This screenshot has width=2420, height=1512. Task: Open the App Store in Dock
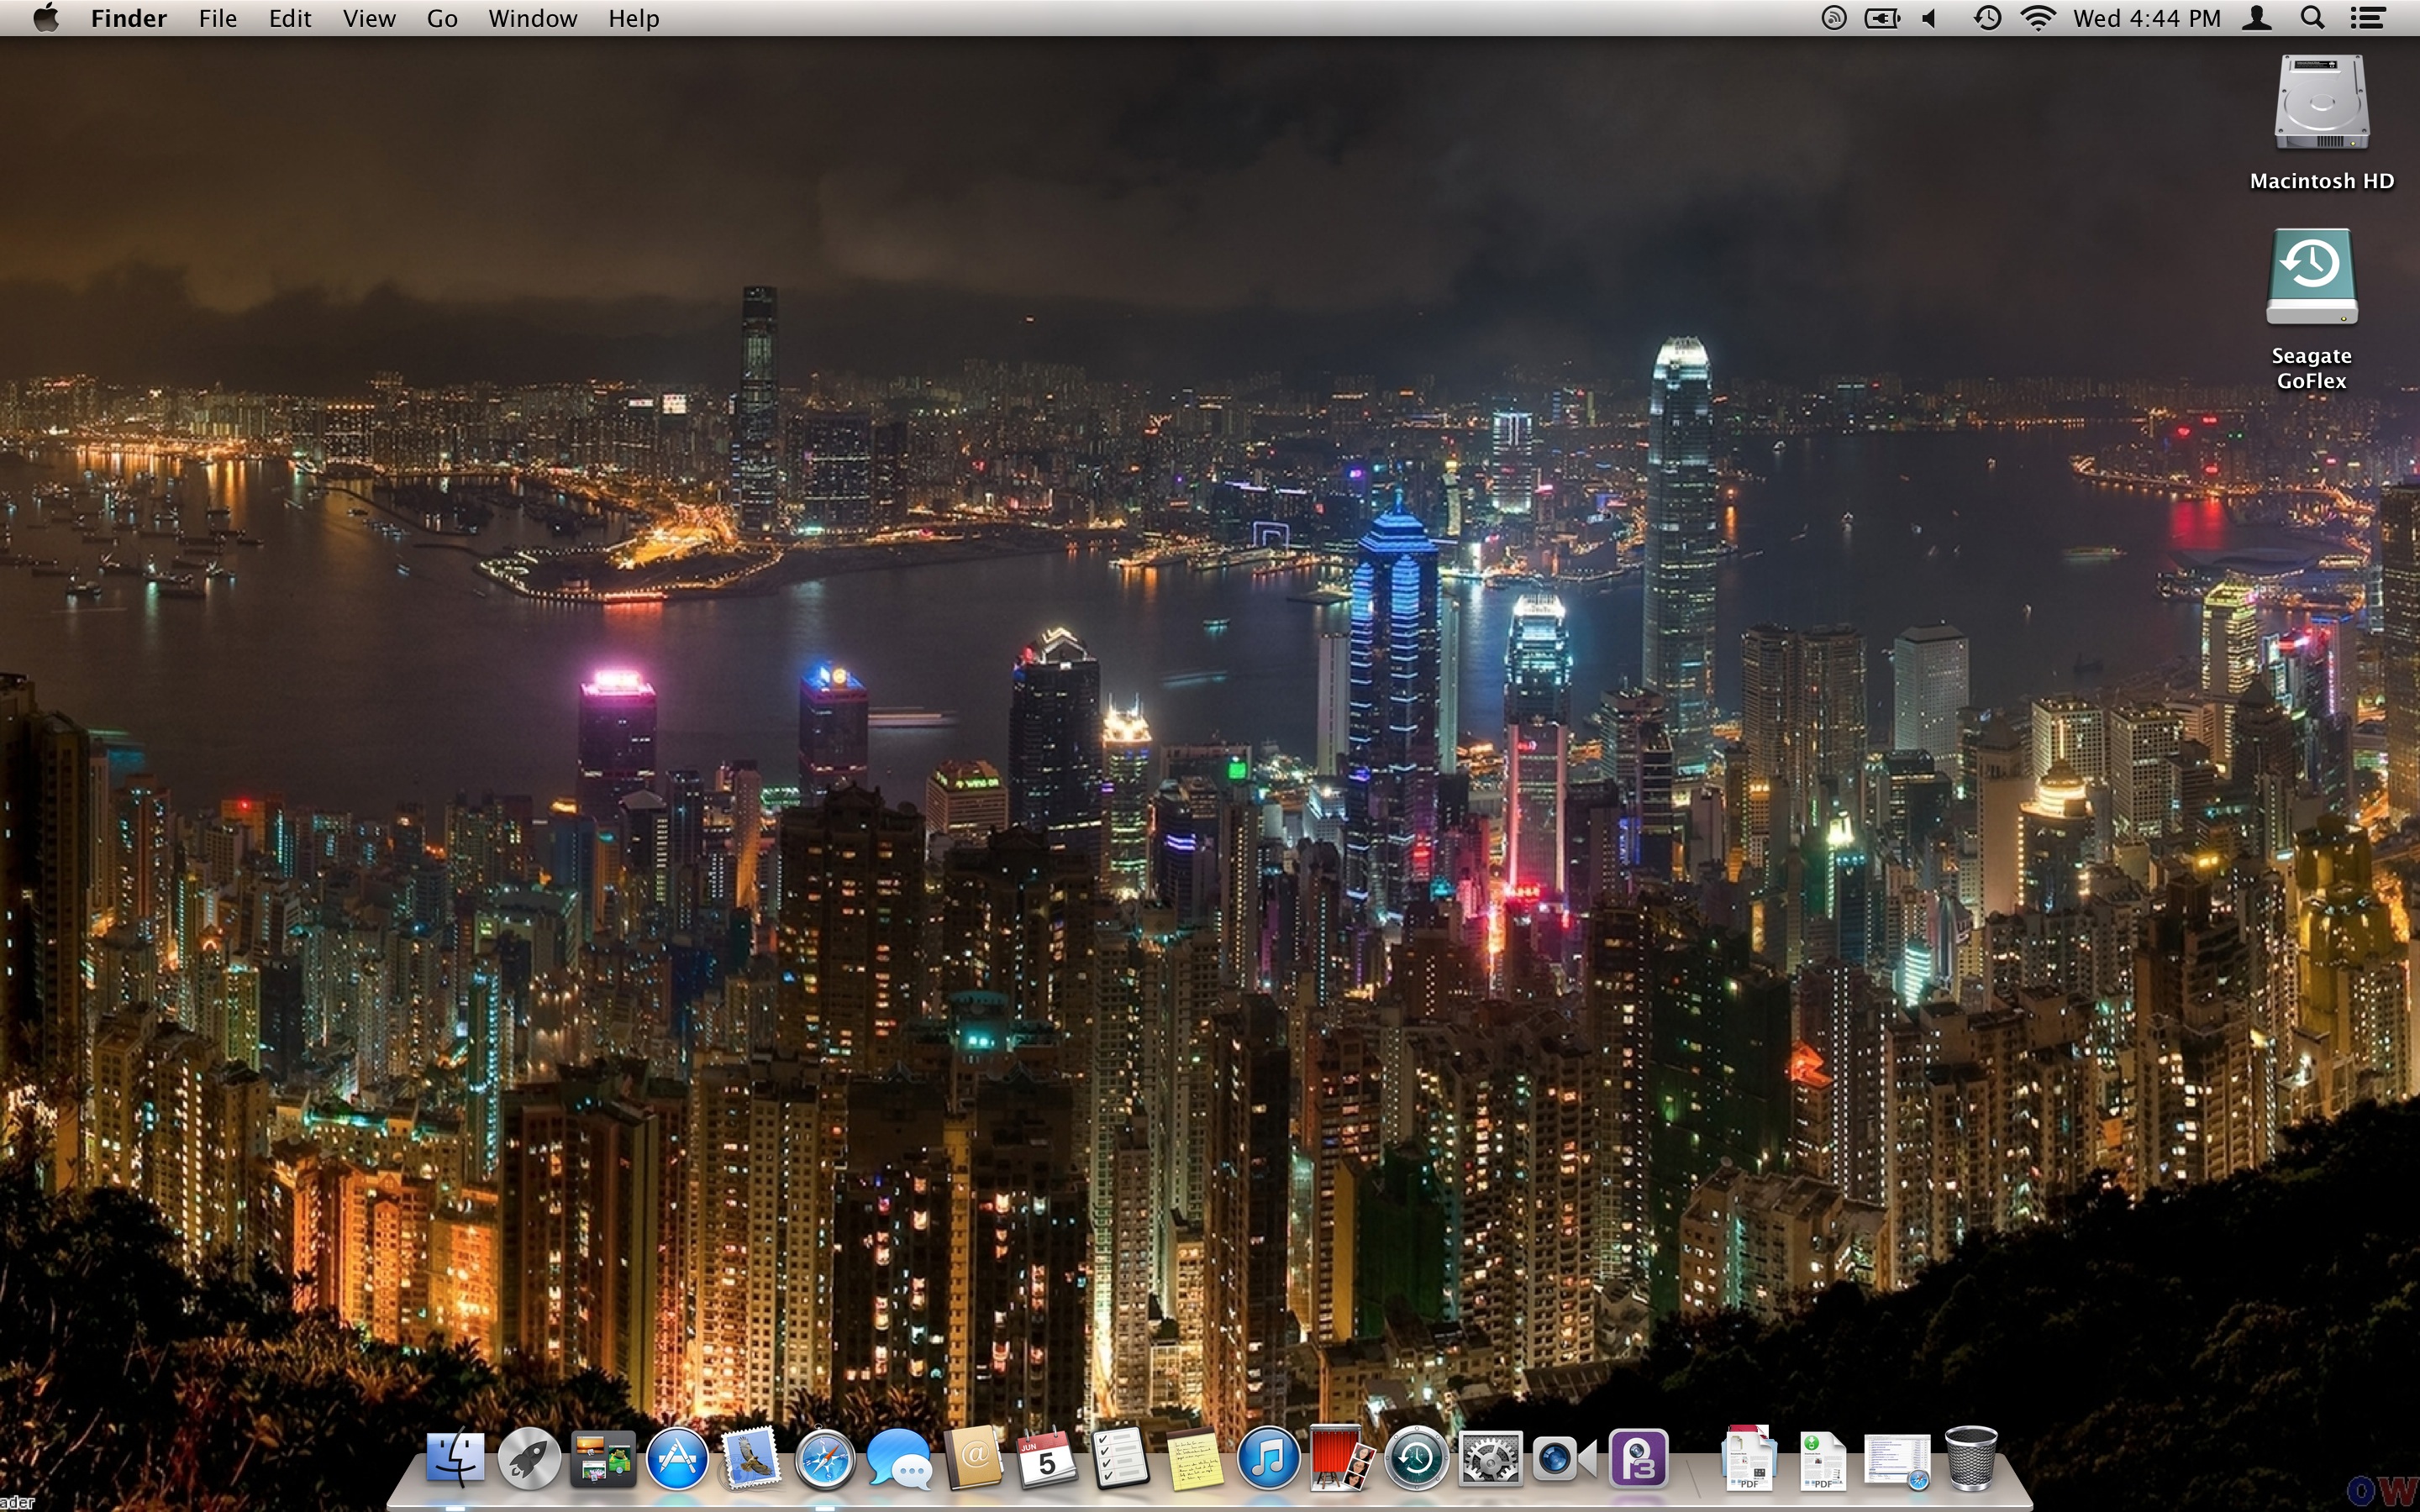(677, 1458)
